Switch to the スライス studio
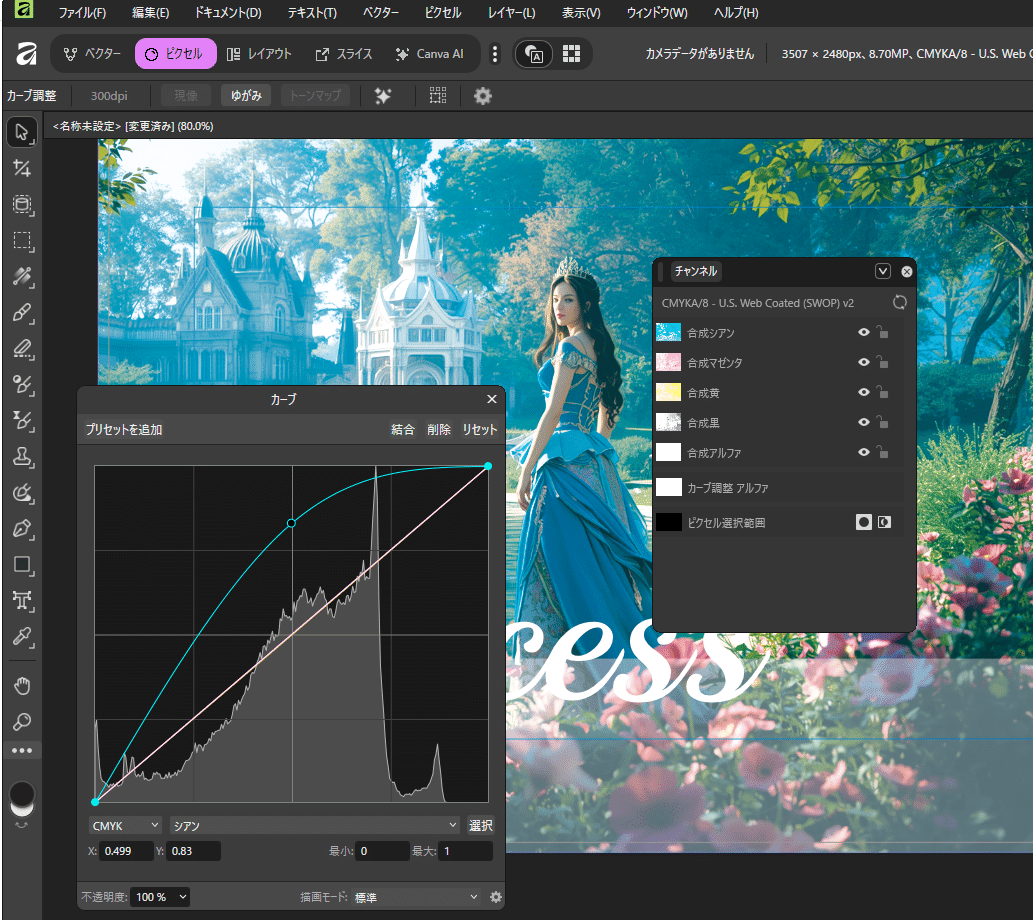Screen dimensions: 1033x920 (x=344, y=54)
